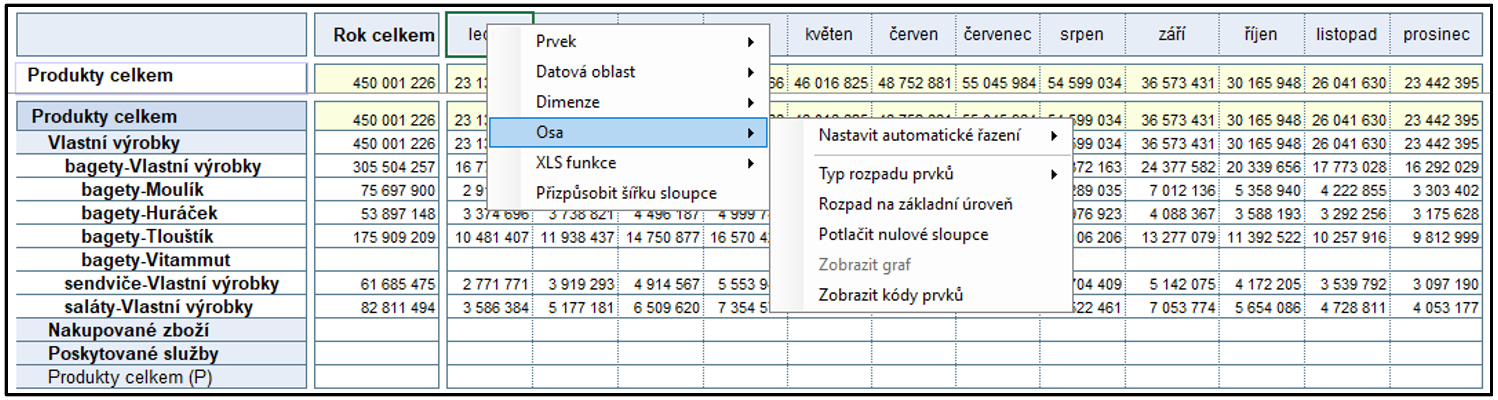Click Rok celkem value 175 909 209
Screen dimensions: 1498x400
pos(377,238)
